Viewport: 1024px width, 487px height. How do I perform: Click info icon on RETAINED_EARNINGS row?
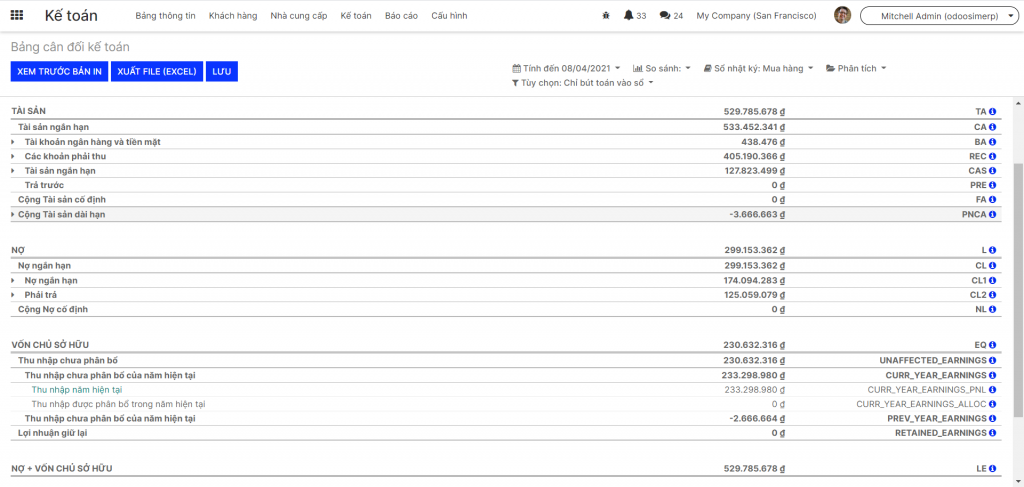(993, 433)
